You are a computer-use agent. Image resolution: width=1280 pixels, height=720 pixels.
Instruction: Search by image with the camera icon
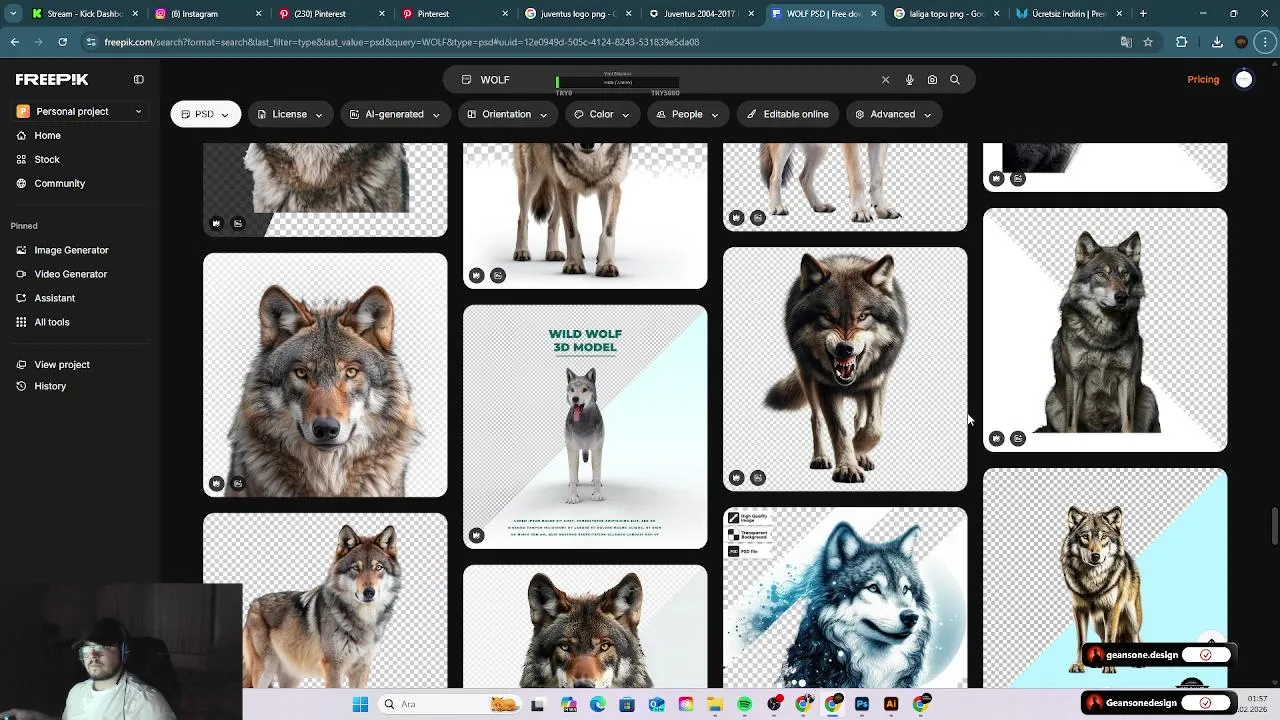coord(932,80)
